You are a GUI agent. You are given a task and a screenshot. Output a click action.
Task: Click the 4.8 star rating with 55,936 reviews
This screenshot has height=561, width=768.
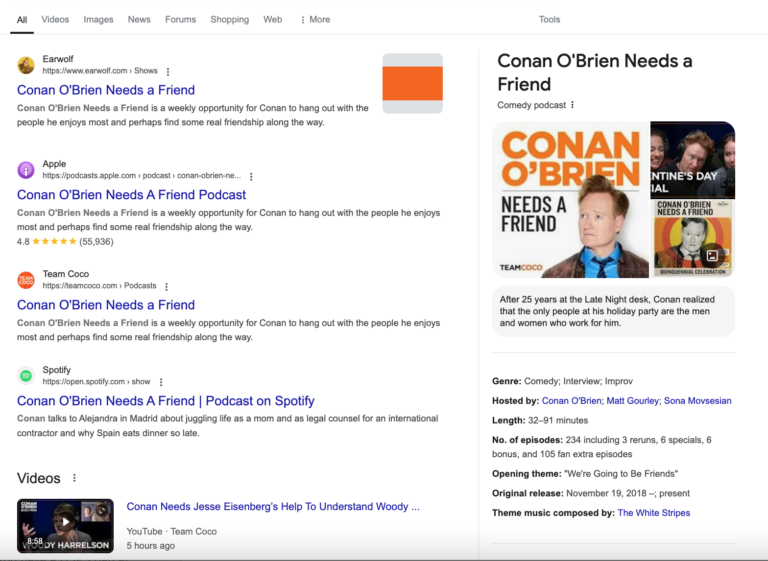pyautogui.click(x=65, y=242)
